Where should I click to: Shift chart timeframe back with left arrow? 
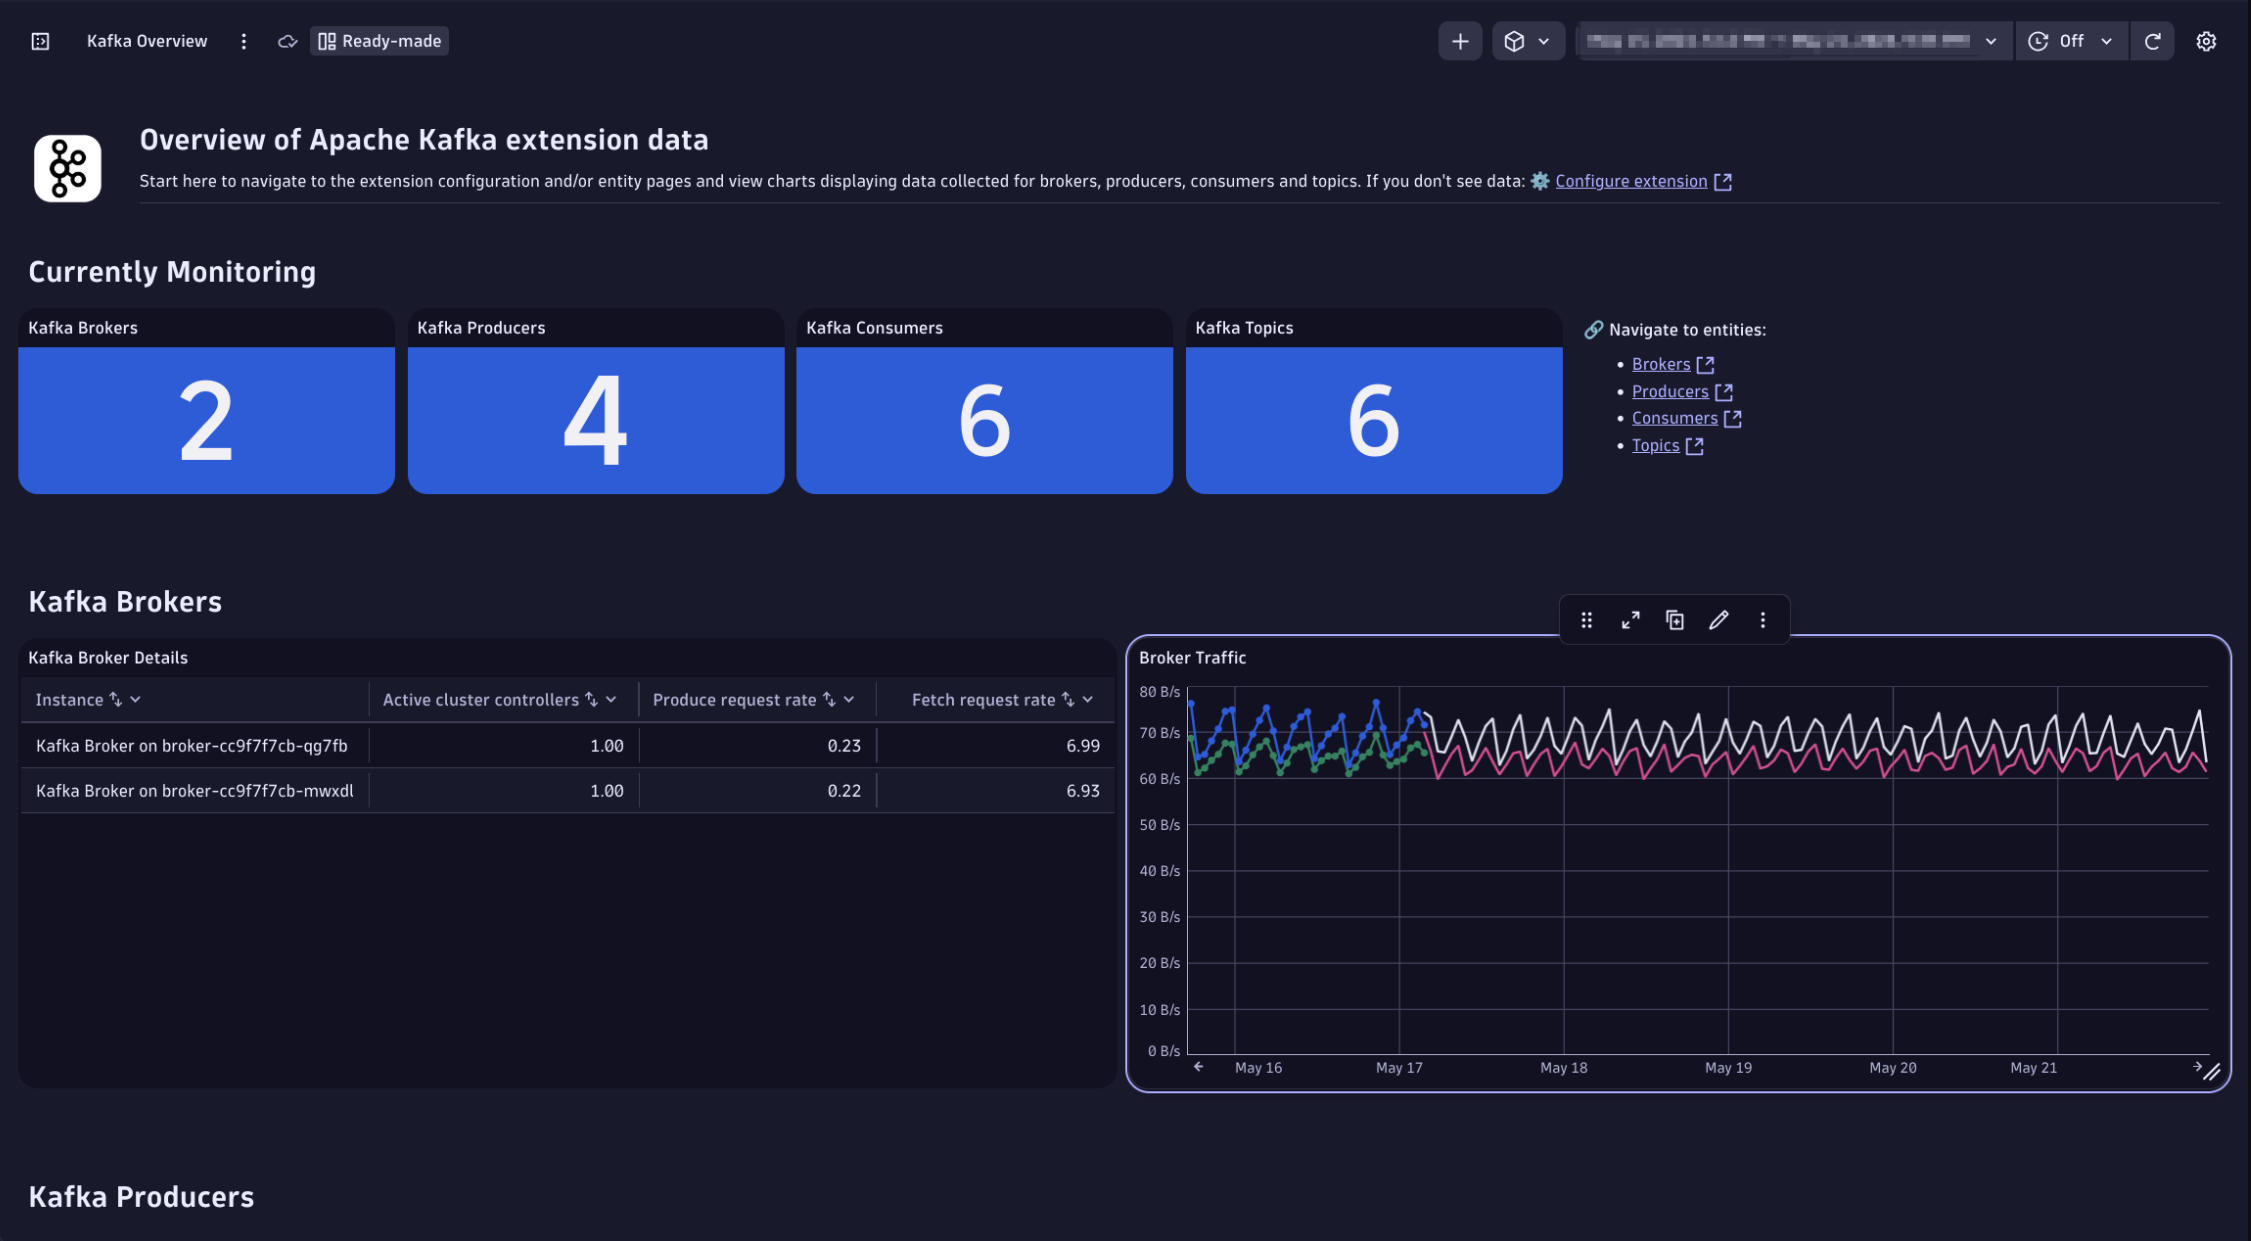point(1198,1067)
